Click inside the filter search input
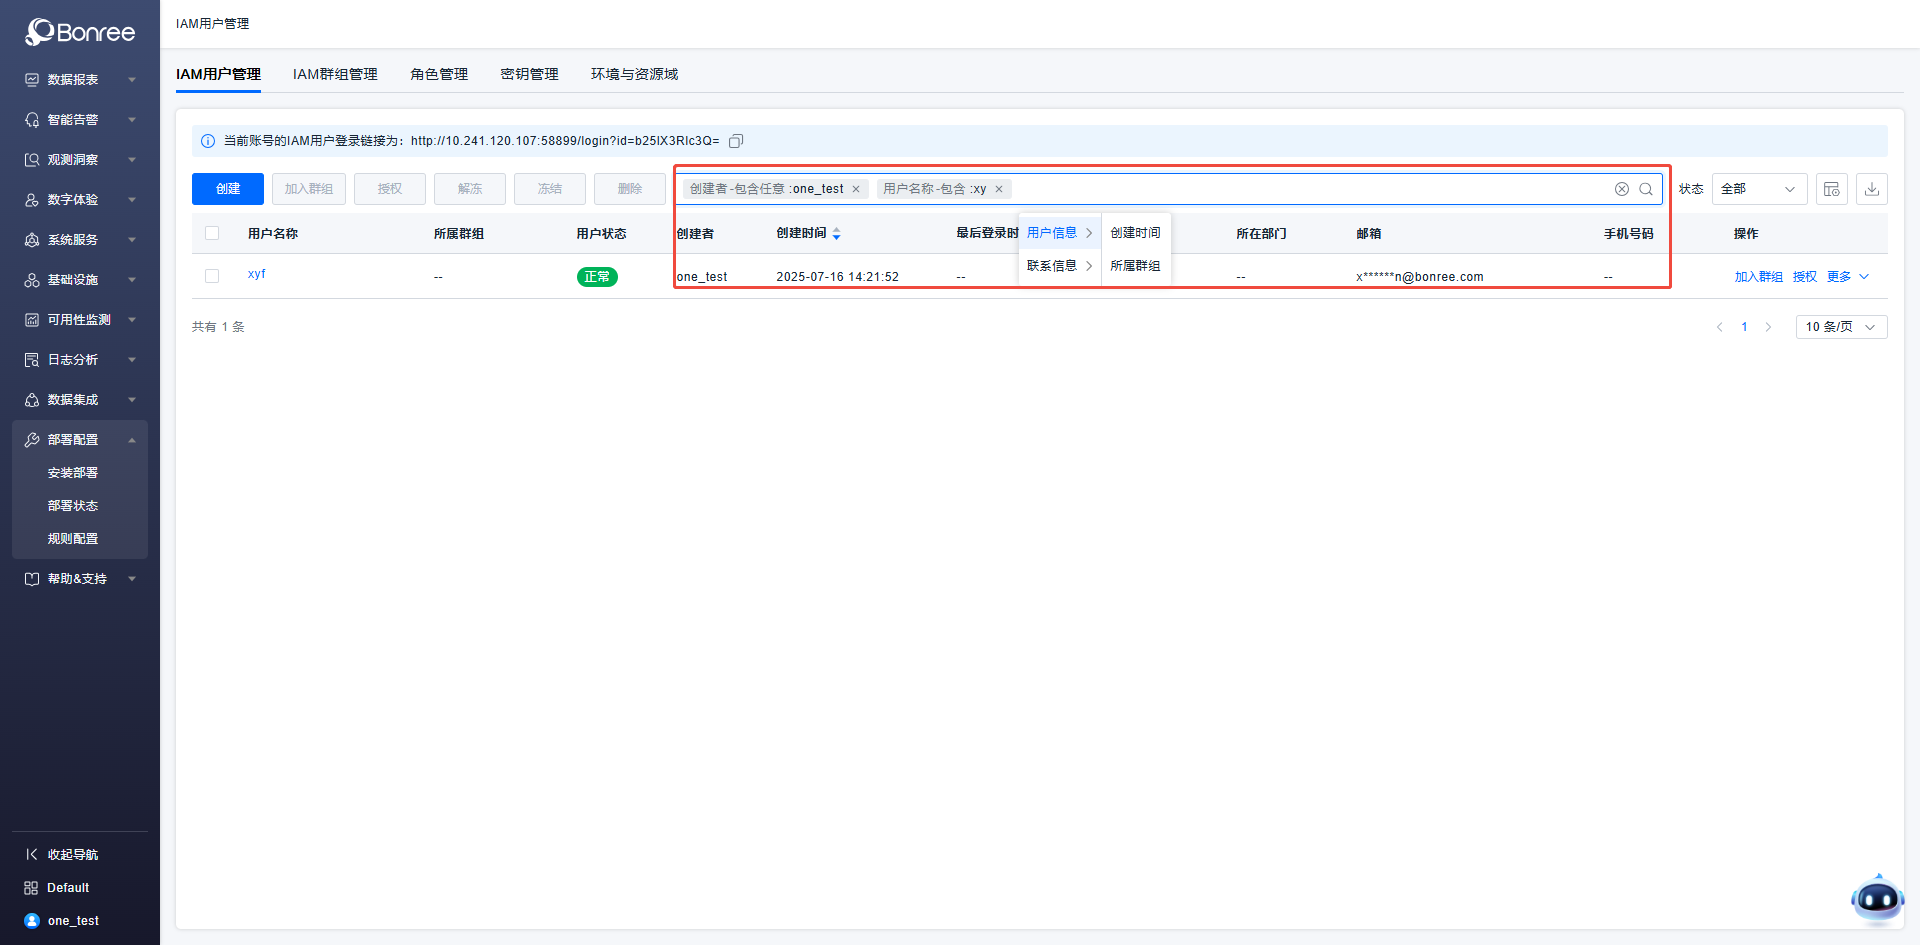1920x945 pixels. pyautogui.click(x=1300, y=189)
